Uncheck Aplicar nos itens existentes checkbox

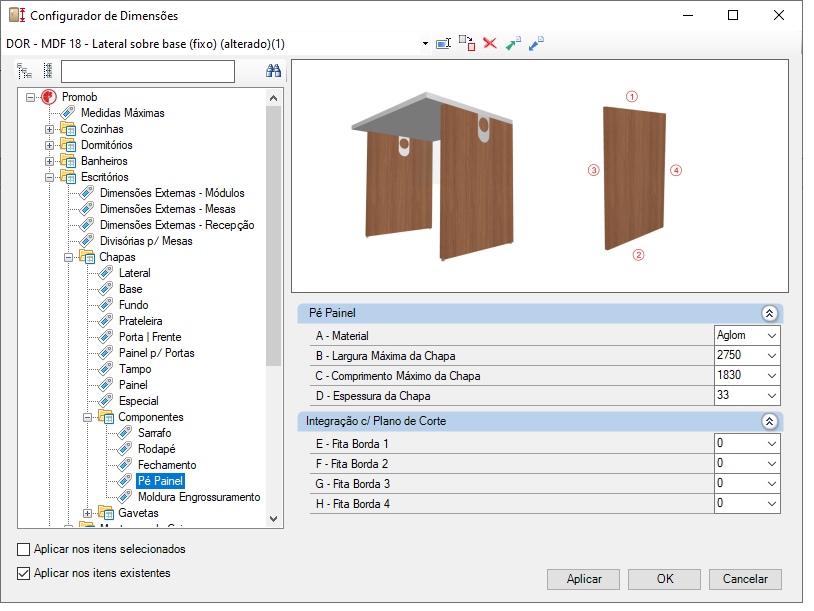click(23, 573)
